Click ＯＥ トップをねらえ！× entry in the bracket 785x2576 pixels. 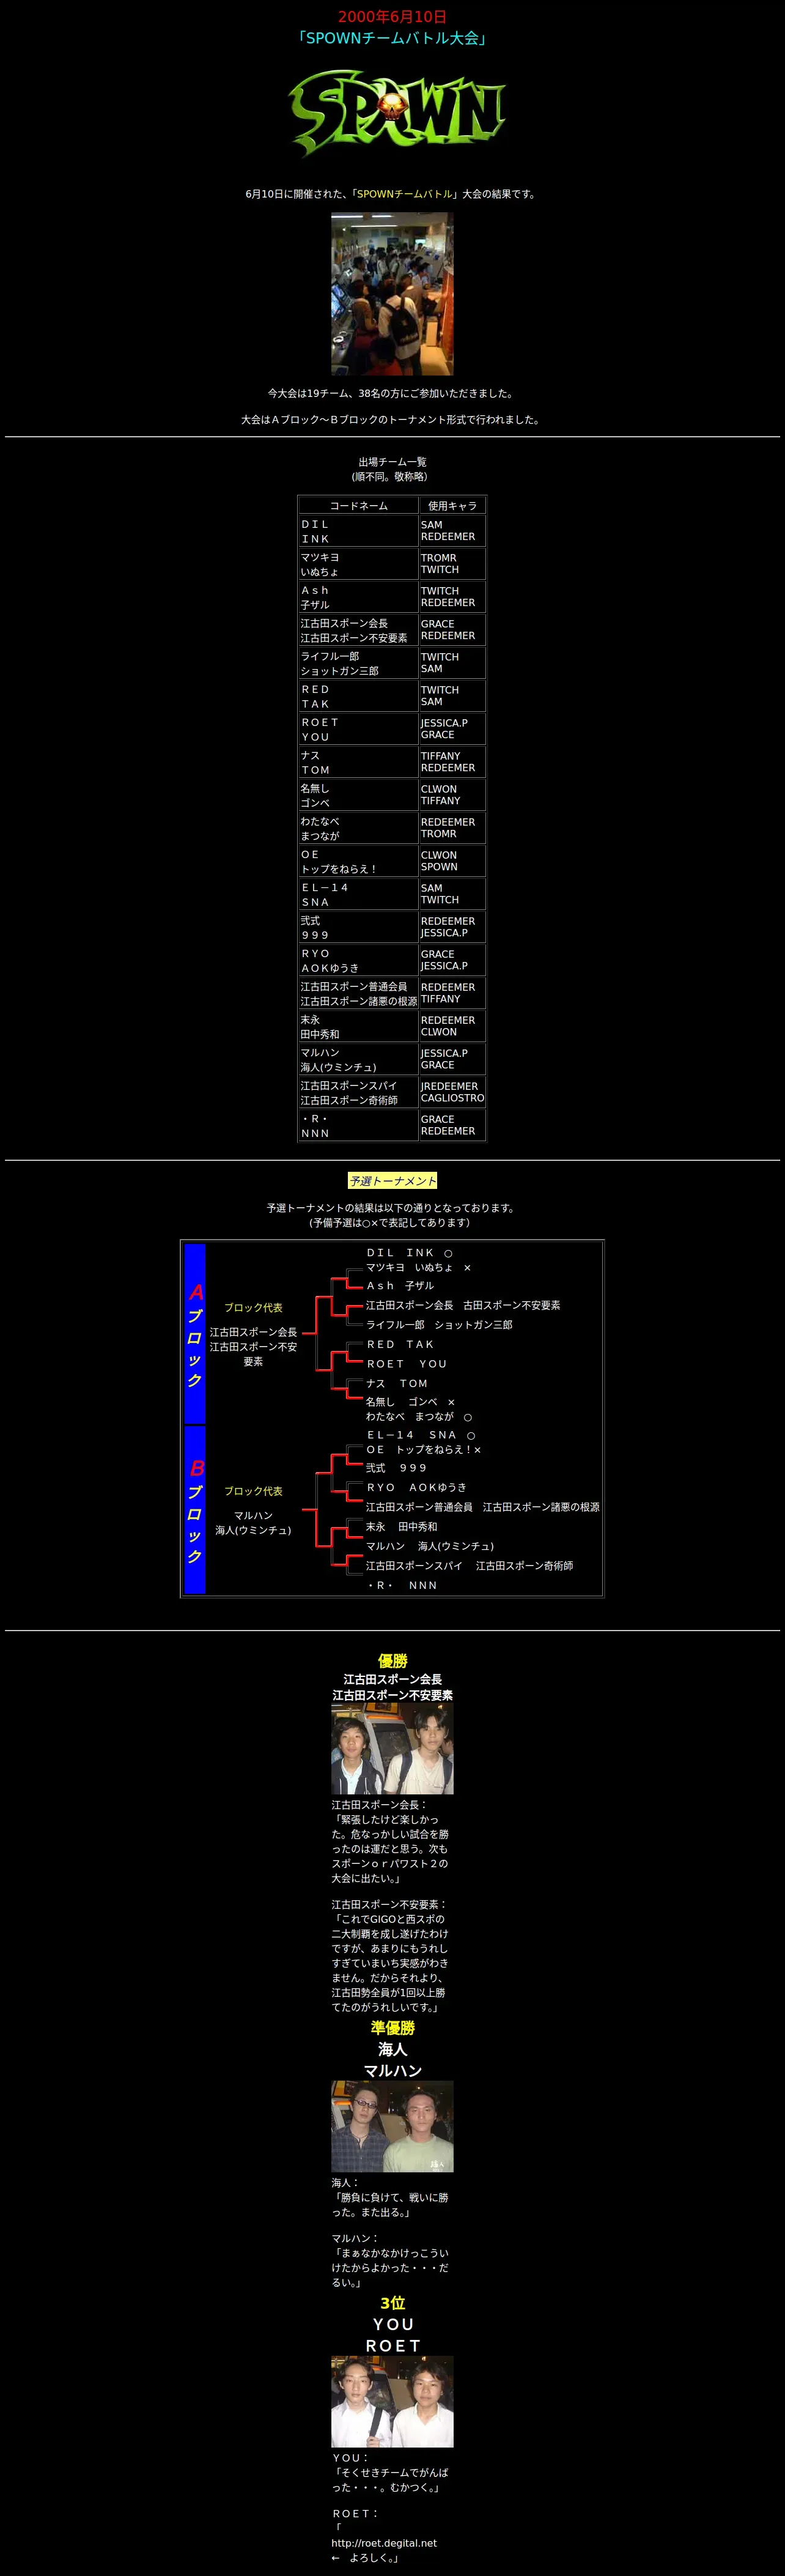424,1450
